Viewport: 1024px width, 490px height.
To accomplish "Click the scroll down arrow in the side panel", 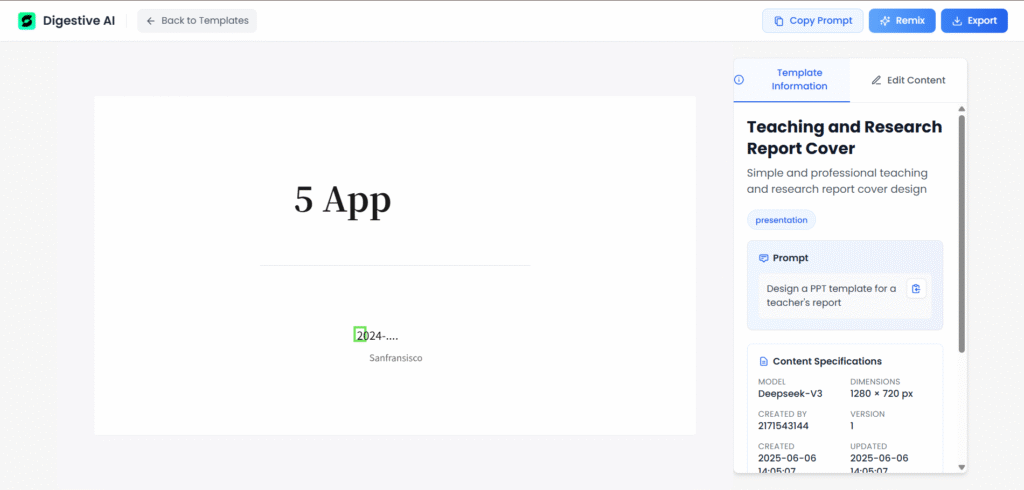I will 961,467.
